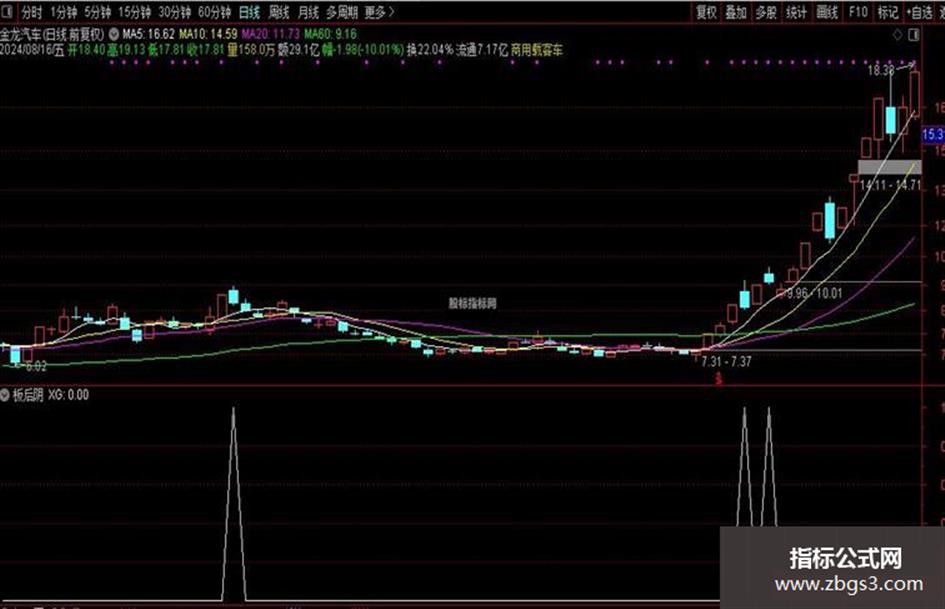945x609 pixels.
Task: Select the 30分钟 period tab
Action: click(174, 12)
